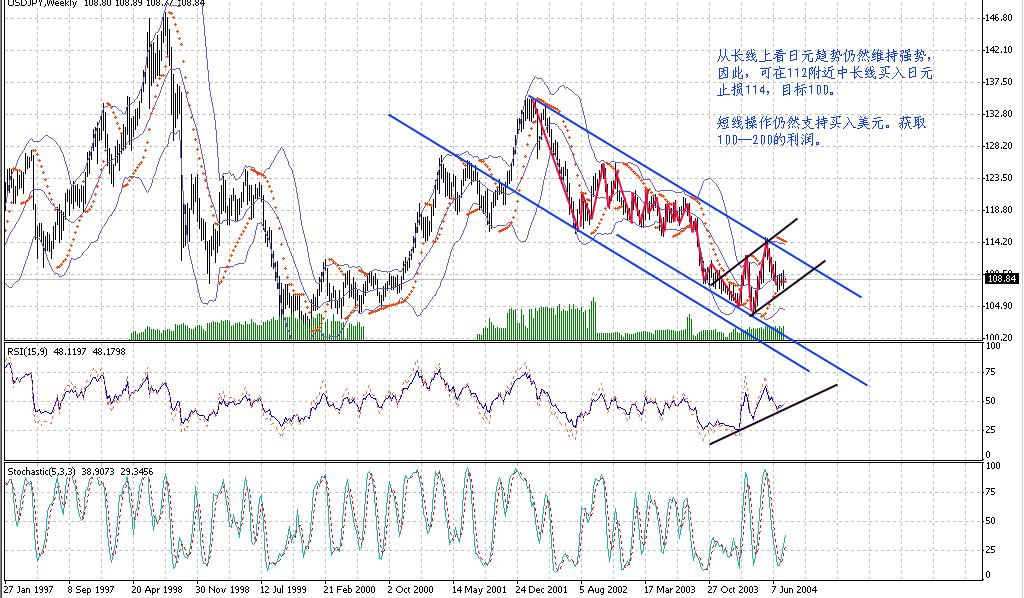Click the 50 level on Stochastic axis

pos(991,521)
